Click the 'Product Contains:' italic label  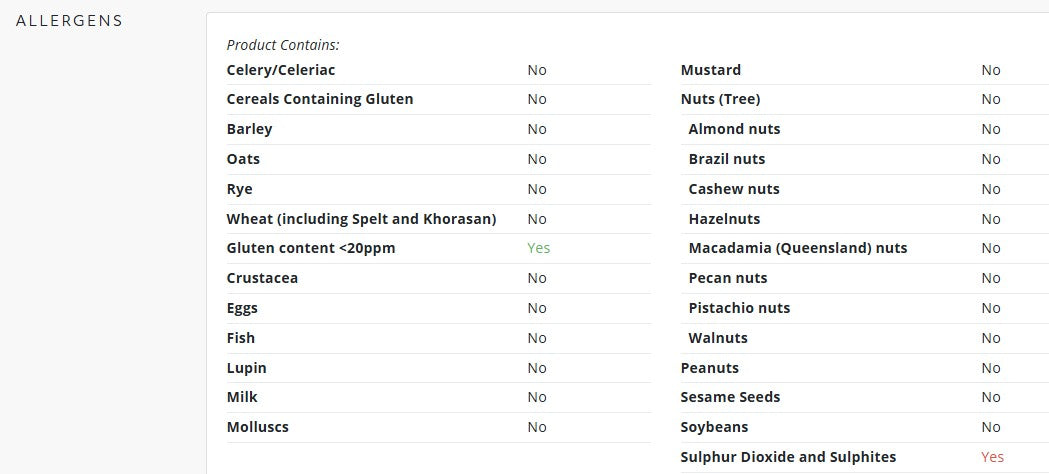282,45
